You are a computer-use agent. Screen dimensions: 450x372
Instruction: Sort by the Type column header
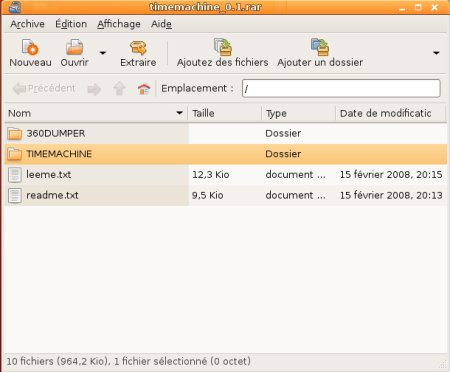point(298,113)
